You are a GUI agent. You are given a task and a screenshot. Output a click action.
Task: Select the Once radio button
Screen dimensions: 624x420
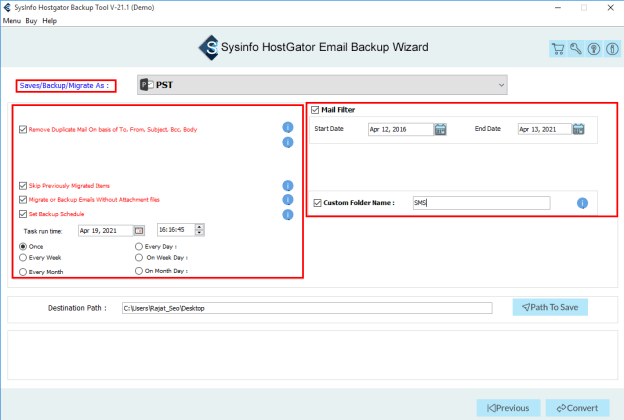click(x=23, y=246)
